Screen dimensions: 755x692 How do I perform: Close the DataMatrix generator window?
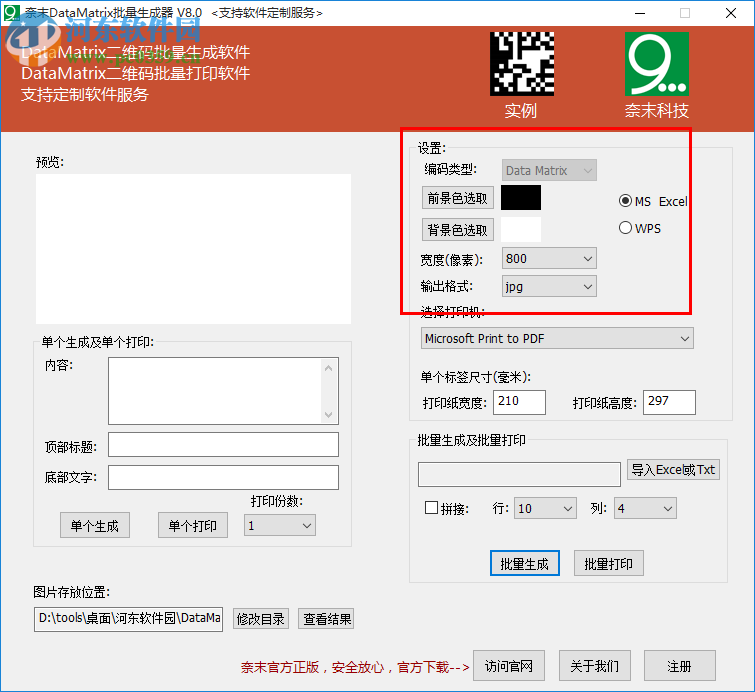click(730, 13)
